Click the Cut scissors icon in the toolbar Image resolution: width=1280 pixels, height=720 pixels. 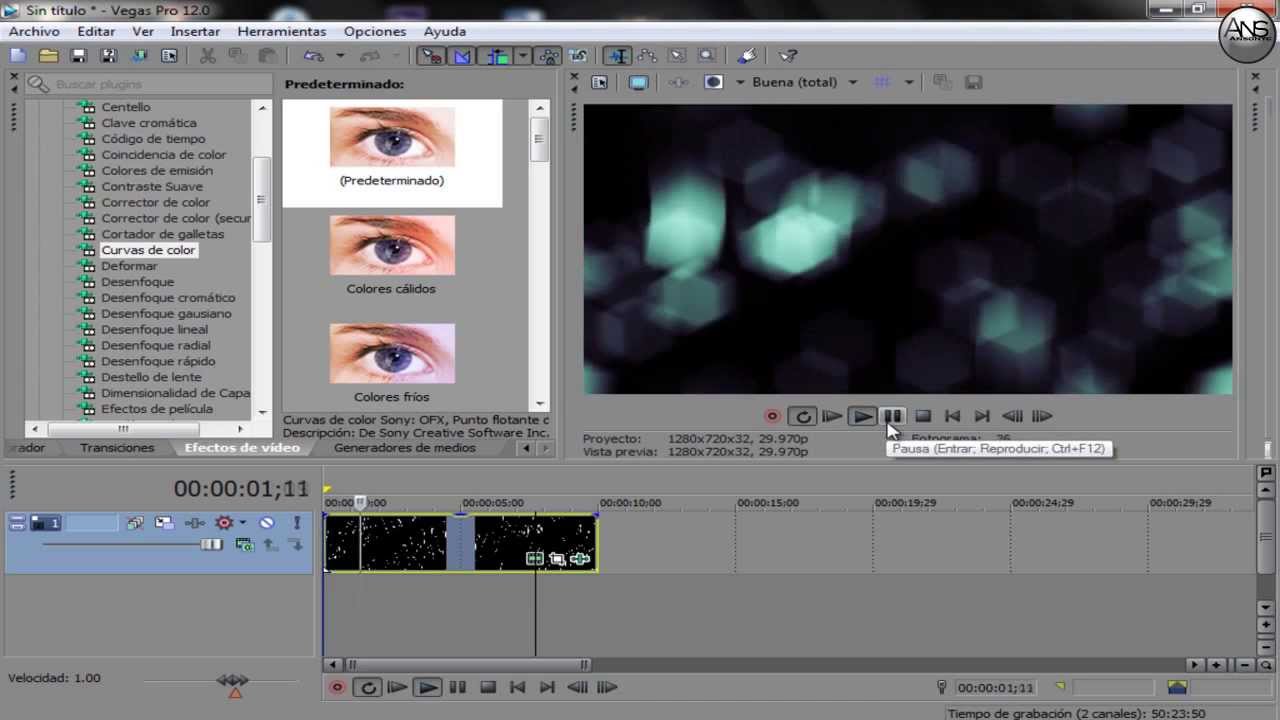[x=208, y=56]
